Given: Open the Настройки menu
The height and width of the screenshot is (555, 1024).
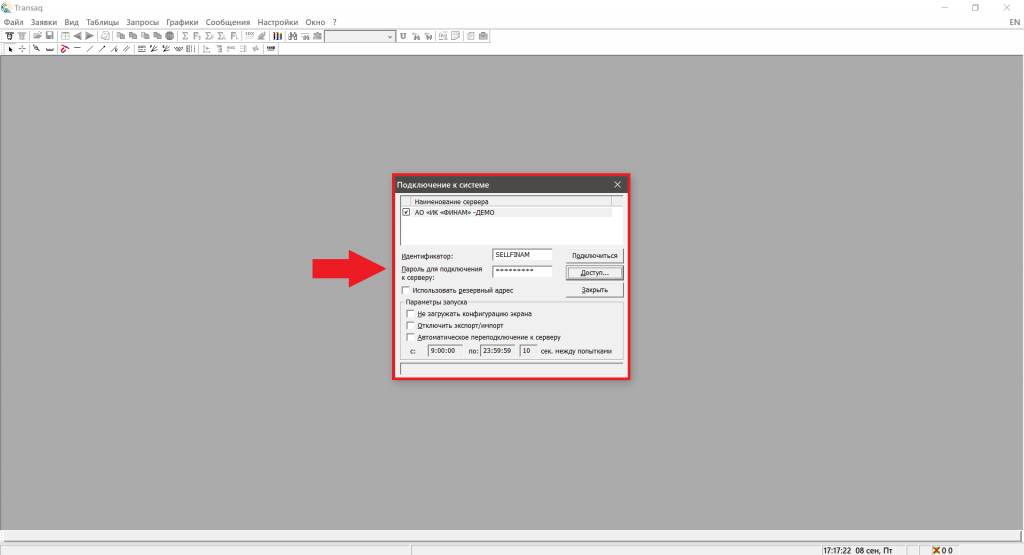Looking at the screenshot, I should 277,22.
